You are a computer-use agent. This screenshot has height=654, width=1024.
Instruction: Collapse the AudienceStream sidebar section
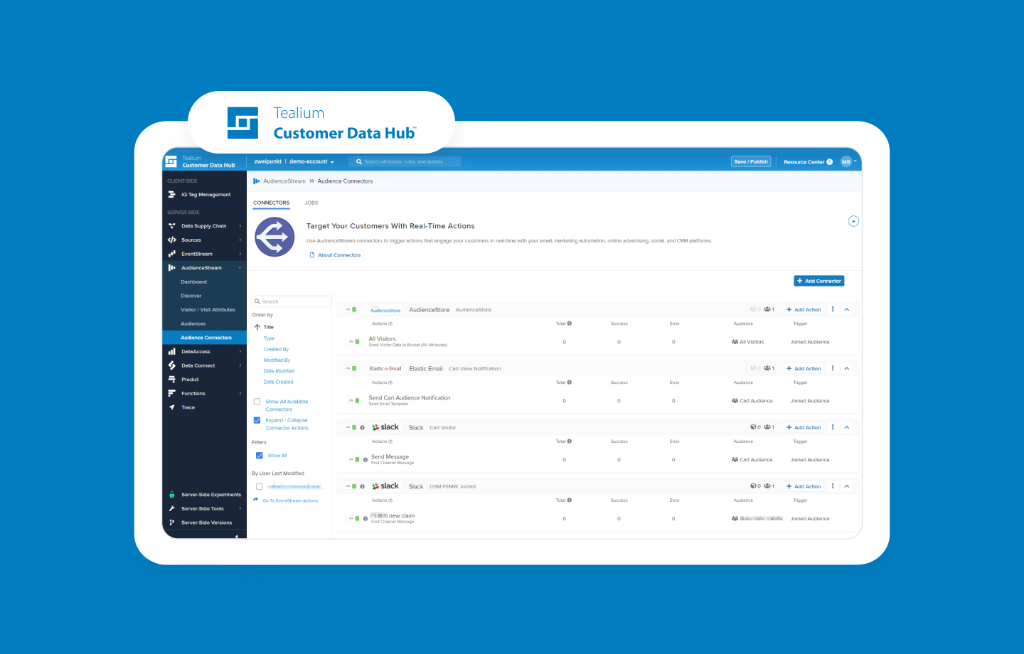240,268
